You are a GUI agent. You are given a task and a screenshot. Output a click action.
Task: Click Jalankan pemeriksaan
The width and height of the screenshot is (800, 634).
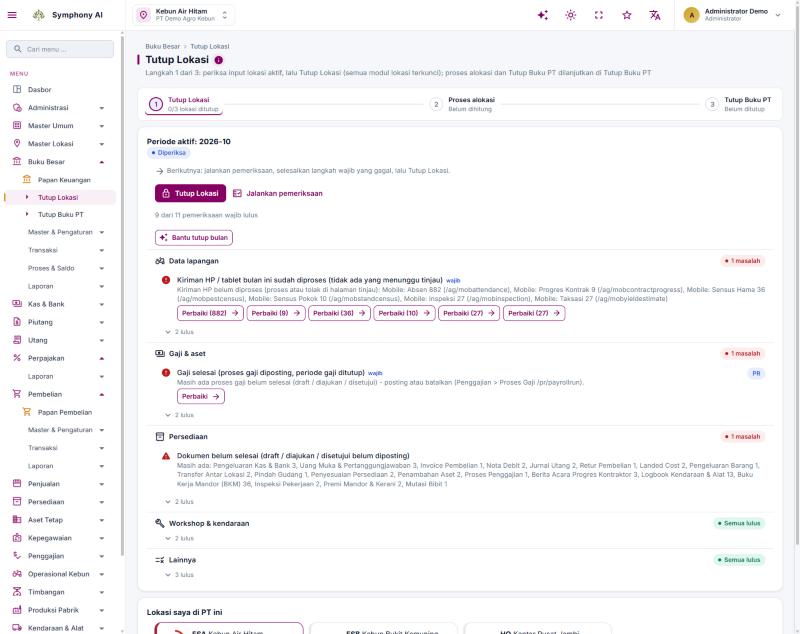pos(278,193)
